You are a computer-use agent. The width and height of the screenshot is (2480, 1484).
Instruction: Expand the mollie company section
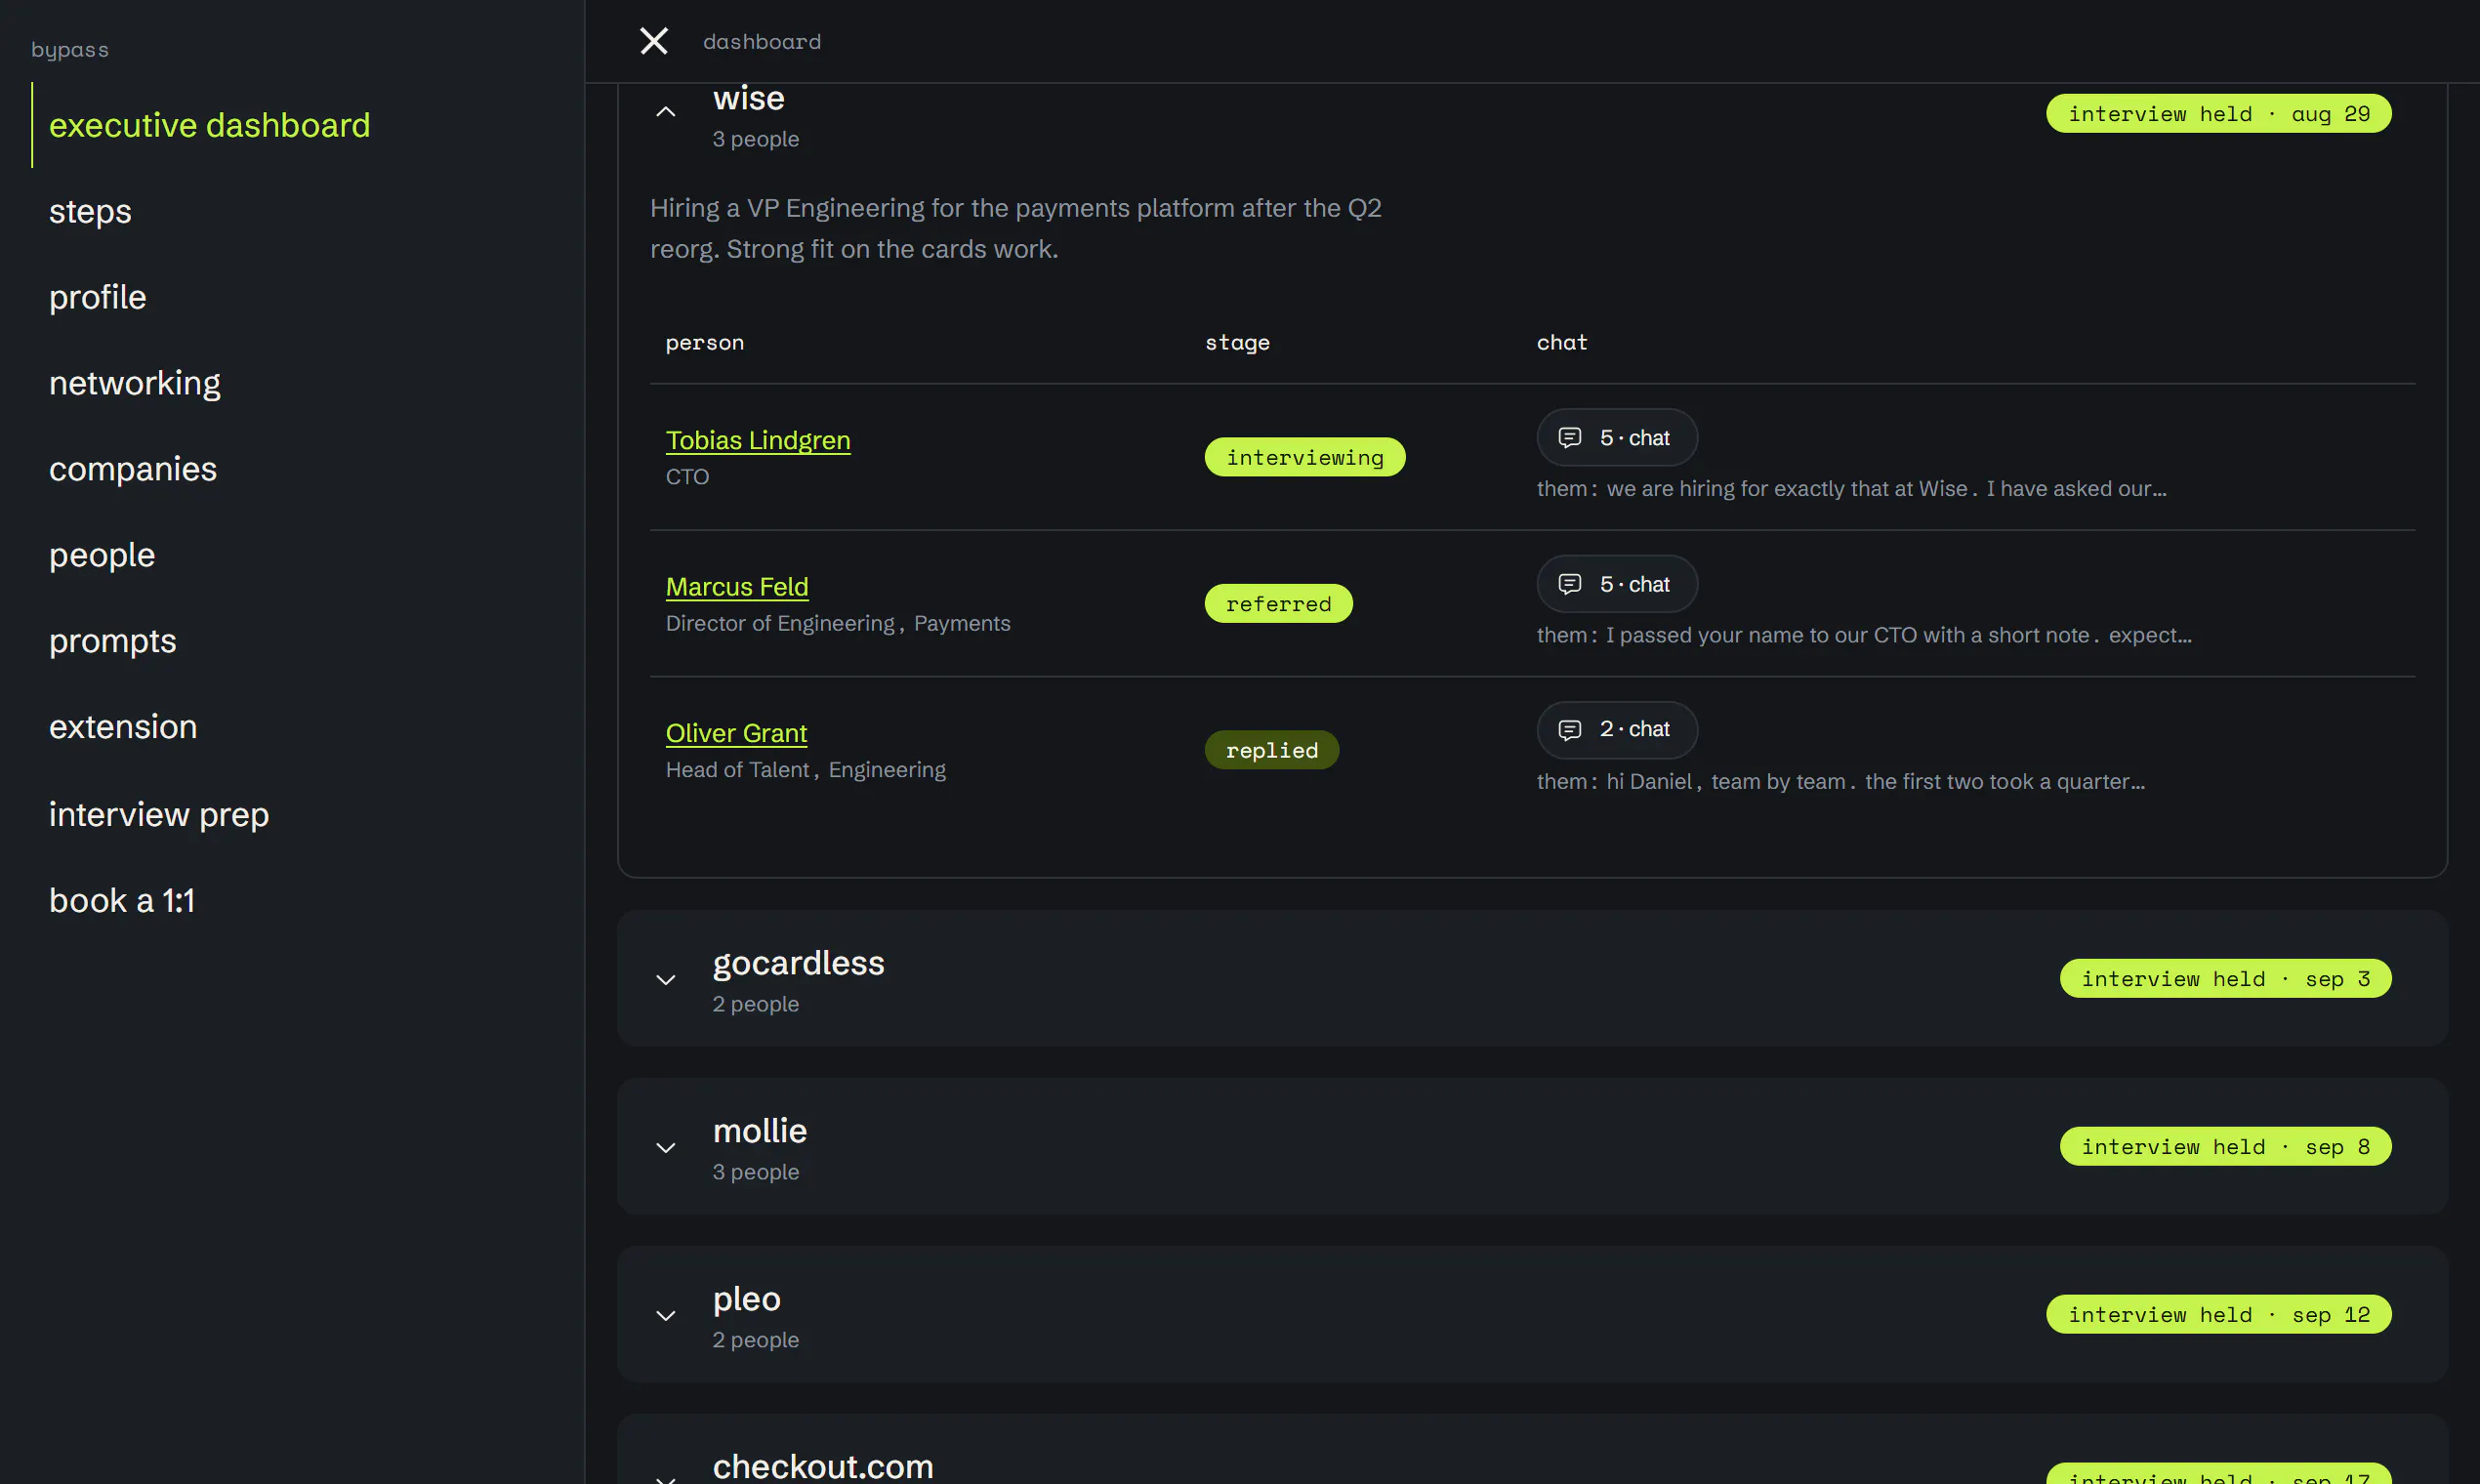[x=666, y=1148]
